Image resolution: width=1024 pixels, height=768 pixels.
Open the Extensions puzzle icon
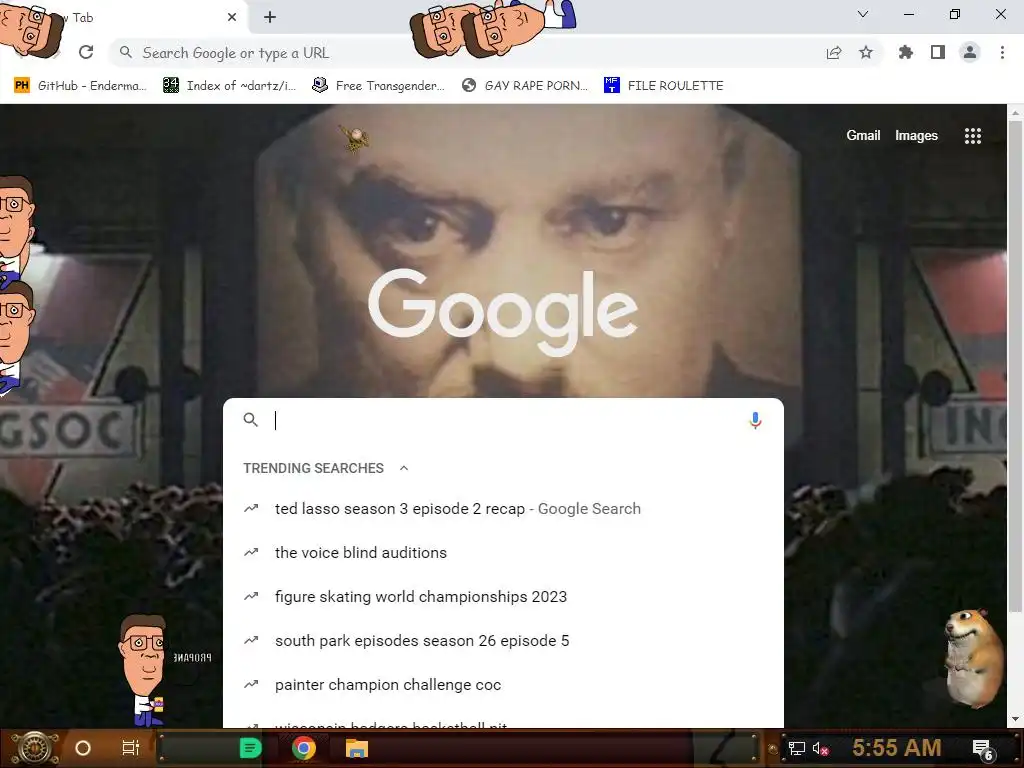(x=906, y=52)
